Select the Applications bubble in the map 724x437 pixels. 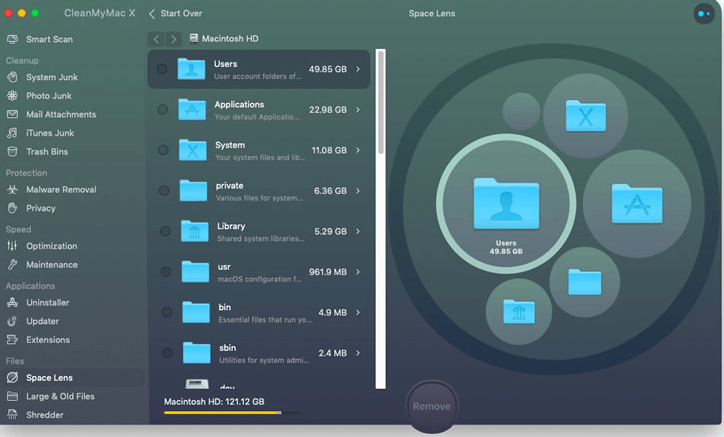click(x=637, y=203)
